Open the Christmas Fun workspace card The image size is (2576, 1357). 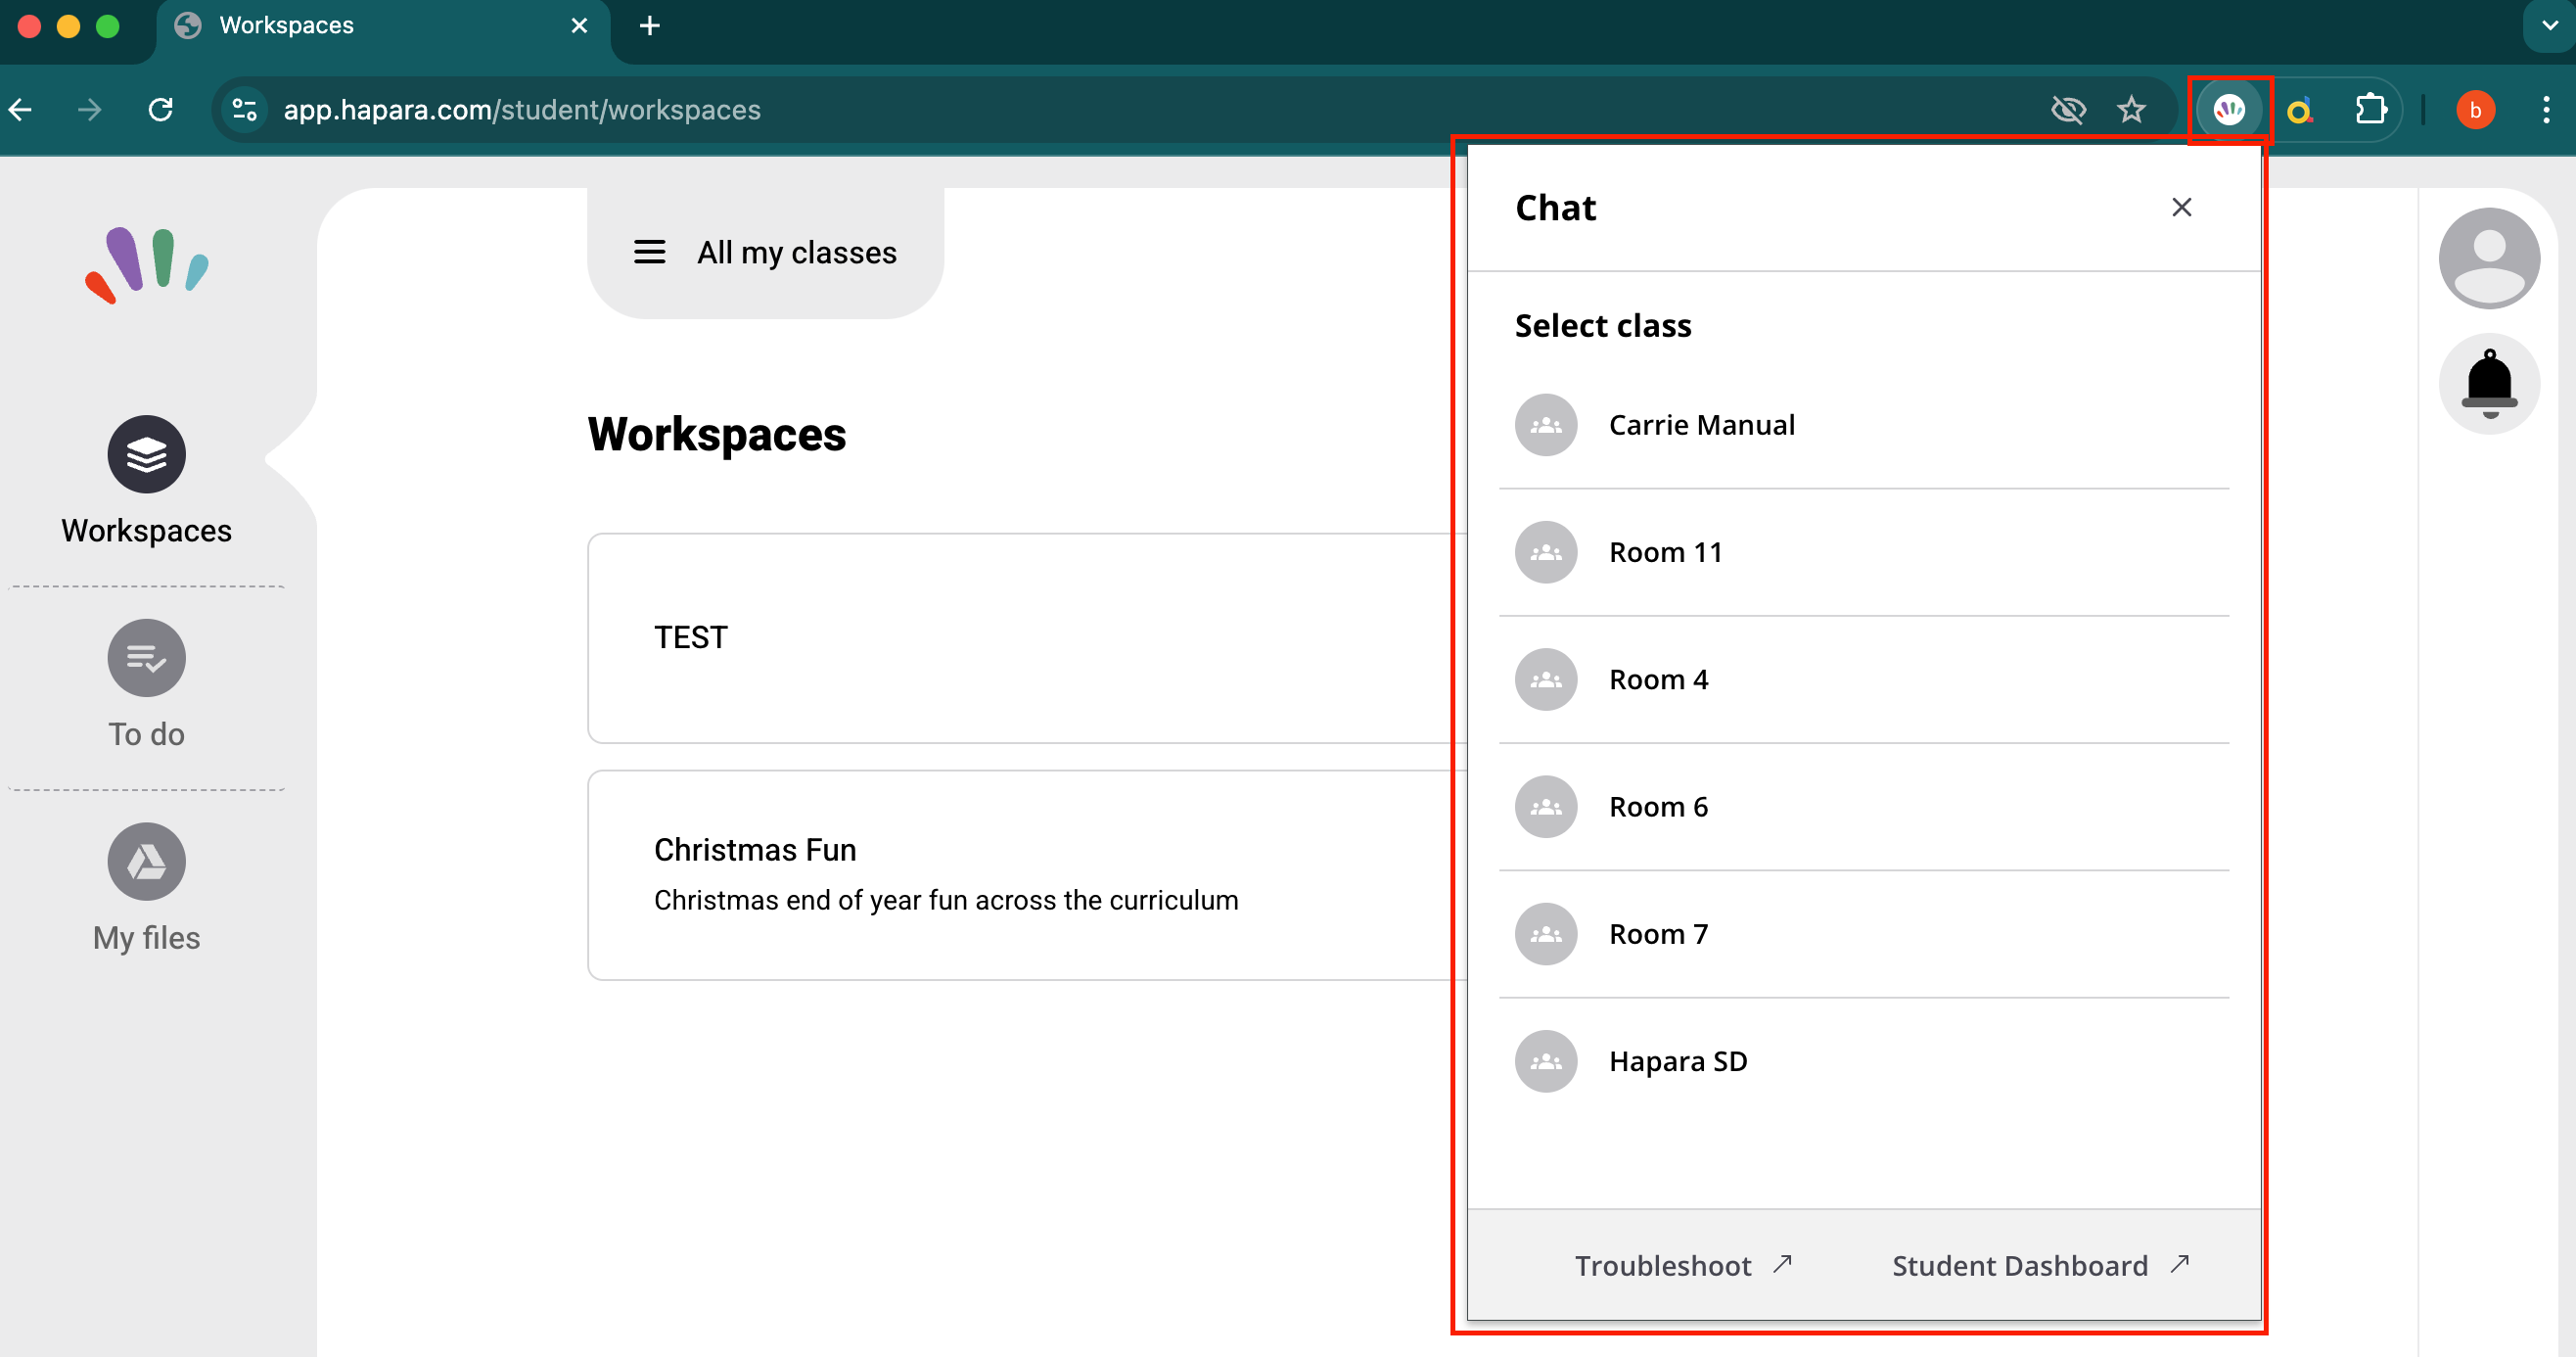tap(1026, 874)
